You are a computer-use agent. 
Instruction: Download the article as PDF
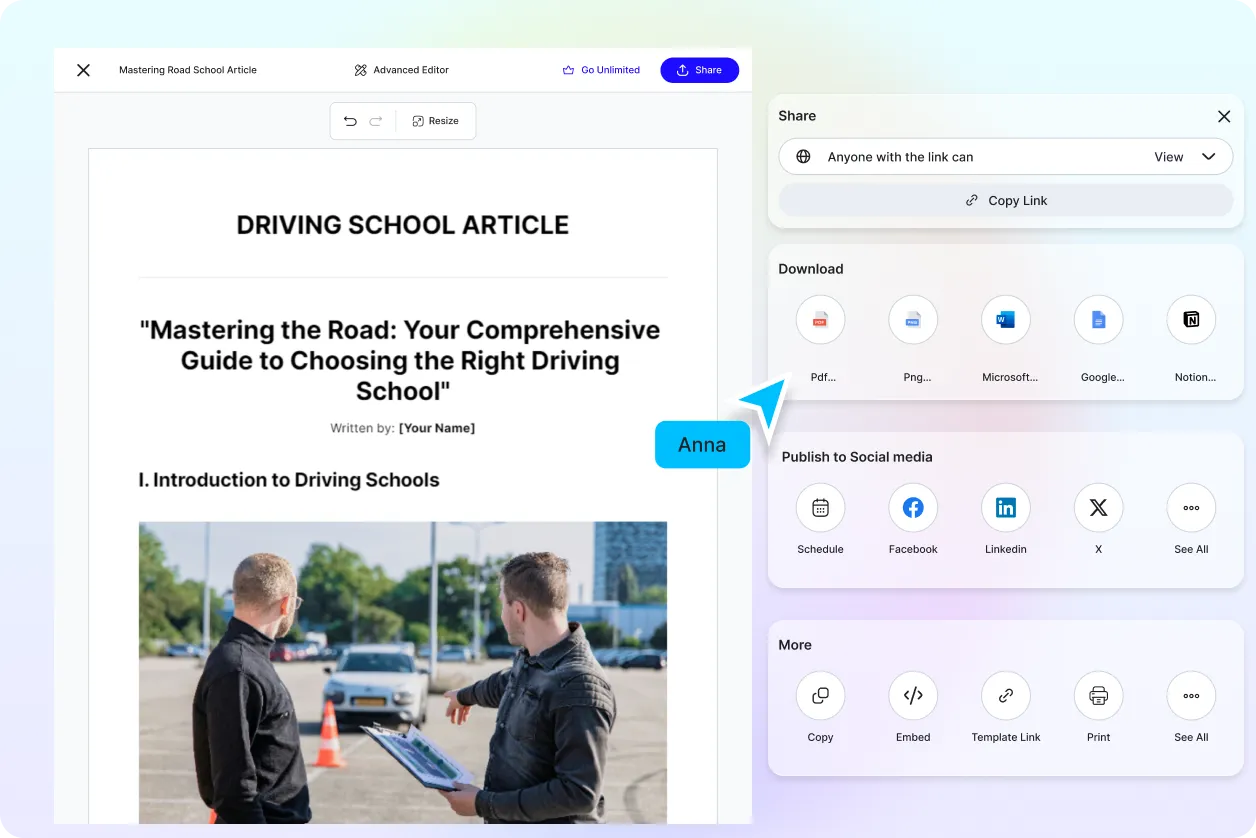(x=820, y=320)
